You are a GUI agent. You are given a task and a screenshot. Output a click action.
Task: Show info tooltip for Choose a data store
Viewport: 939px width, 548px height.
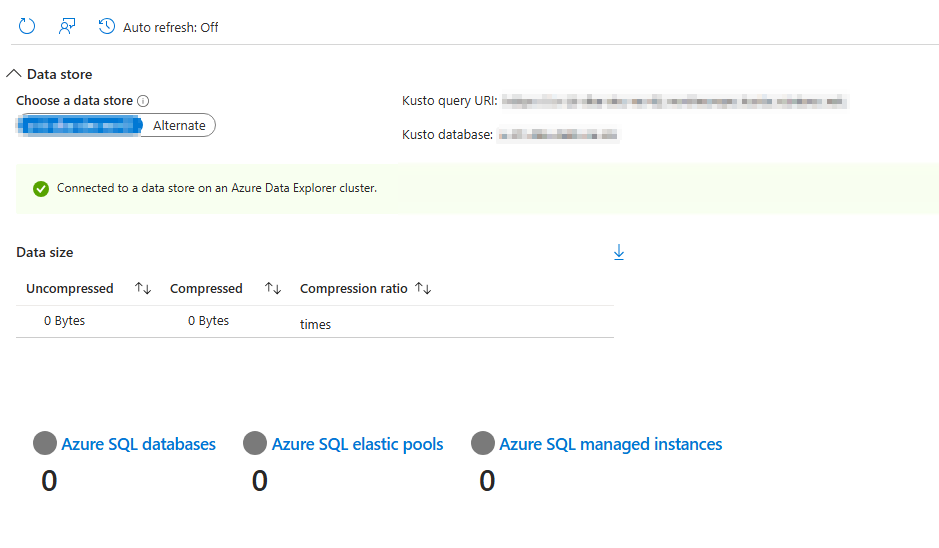(143, 101)
